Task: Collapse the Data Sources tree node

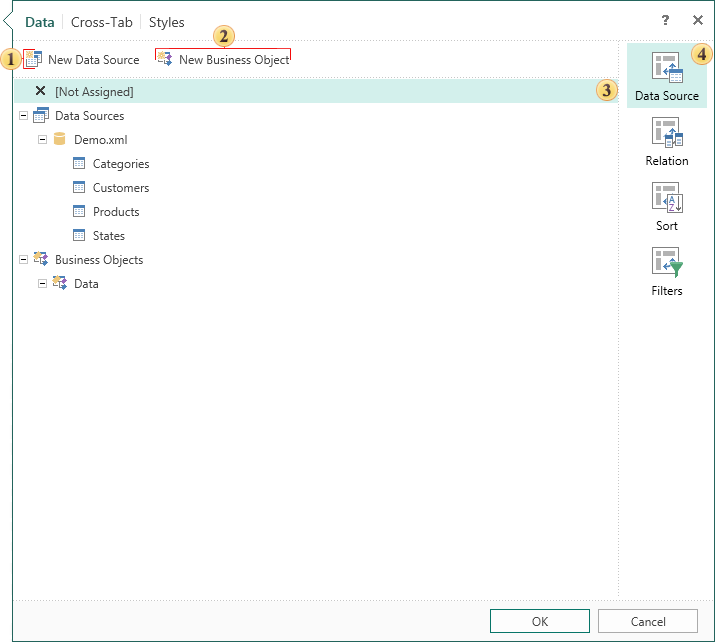Action: pos(23,116)
